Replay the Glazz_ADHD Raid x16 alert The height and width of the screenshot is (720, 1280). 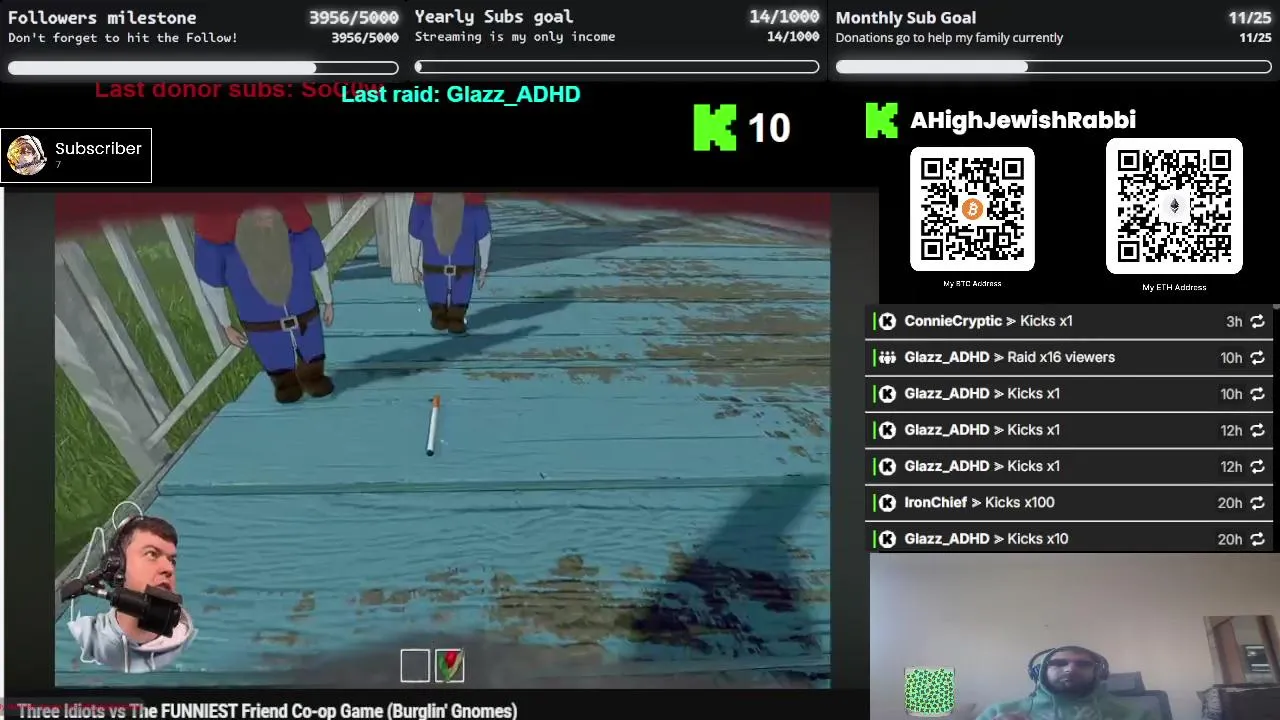1257,357
